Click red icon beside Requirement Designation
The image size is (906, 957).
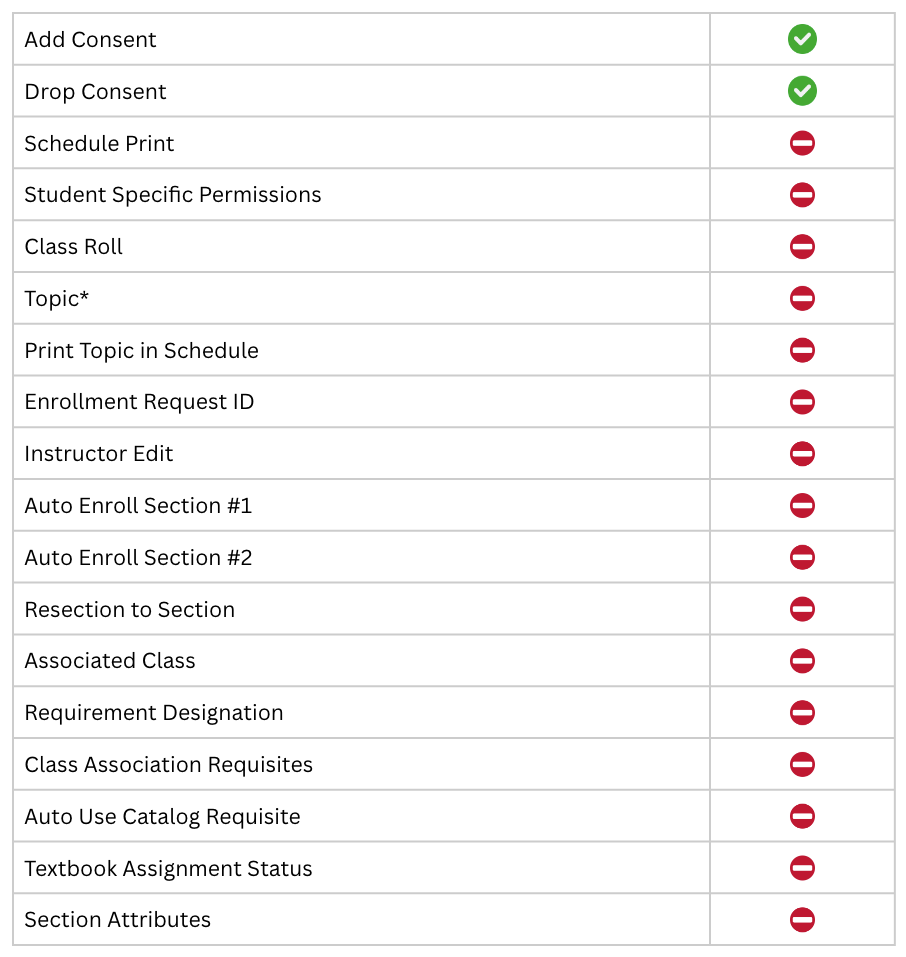click(802, 712)
